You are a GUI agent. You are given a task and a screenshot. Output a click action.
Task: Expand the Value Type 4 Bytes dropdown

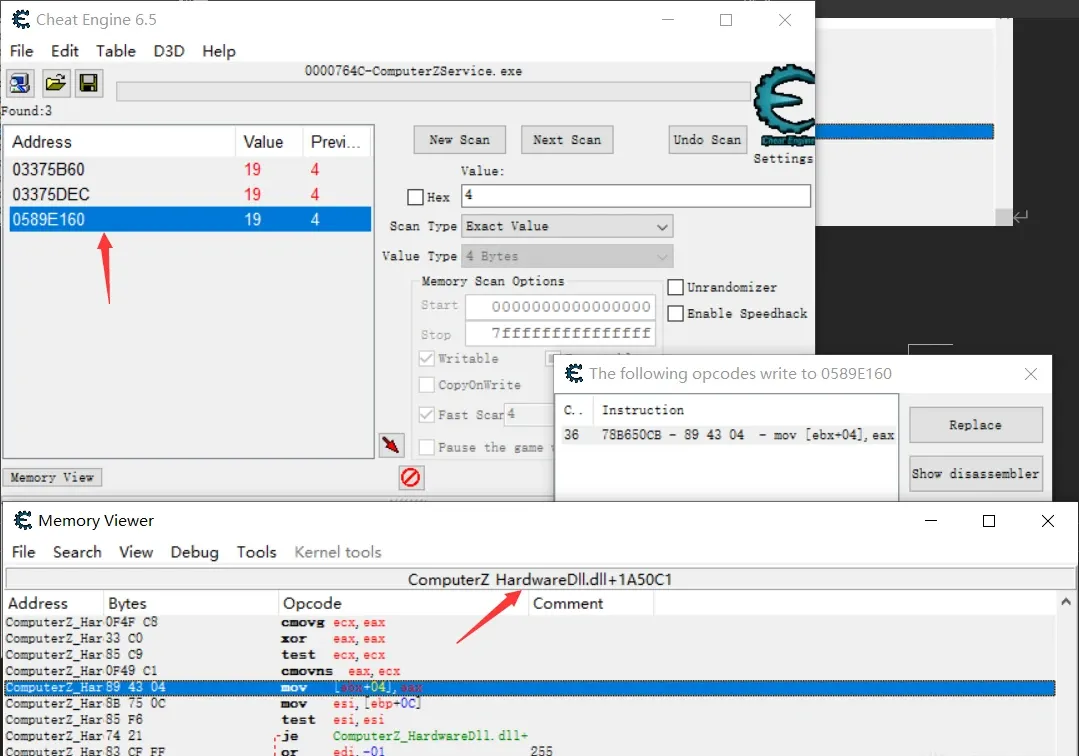[x=568, y=256]
